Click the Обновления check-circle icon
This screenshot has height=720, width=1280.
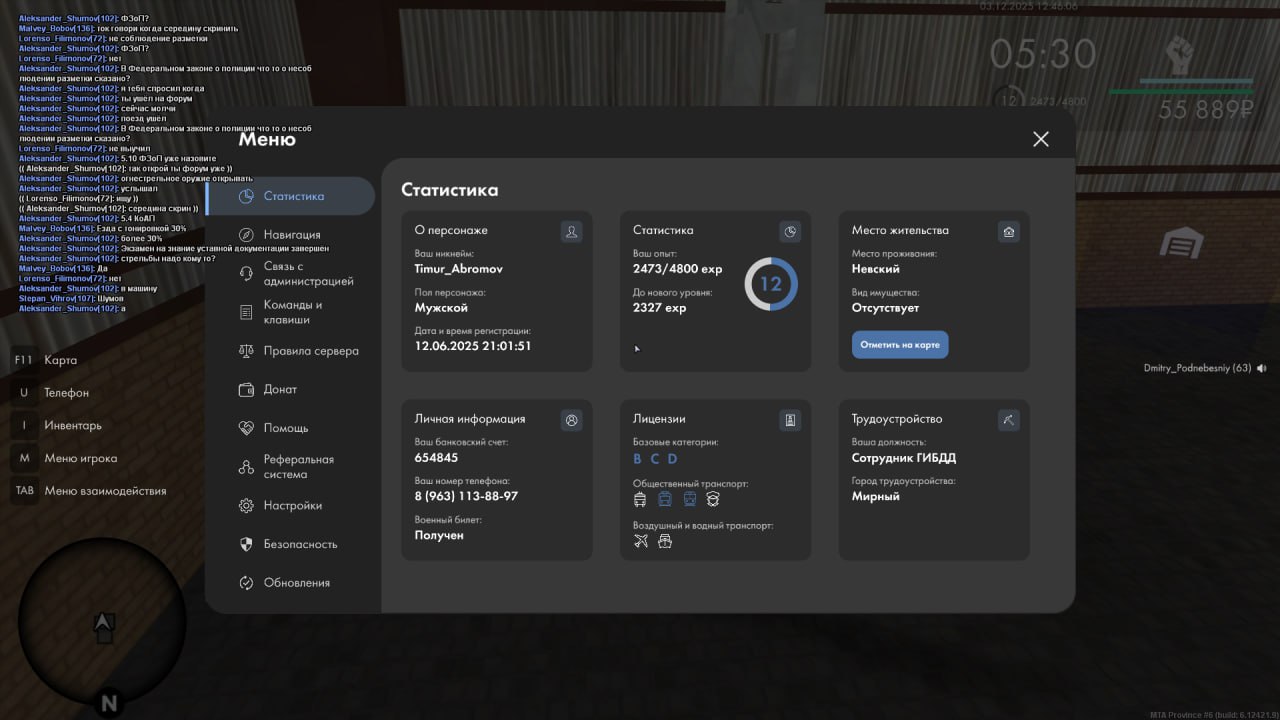246,583
